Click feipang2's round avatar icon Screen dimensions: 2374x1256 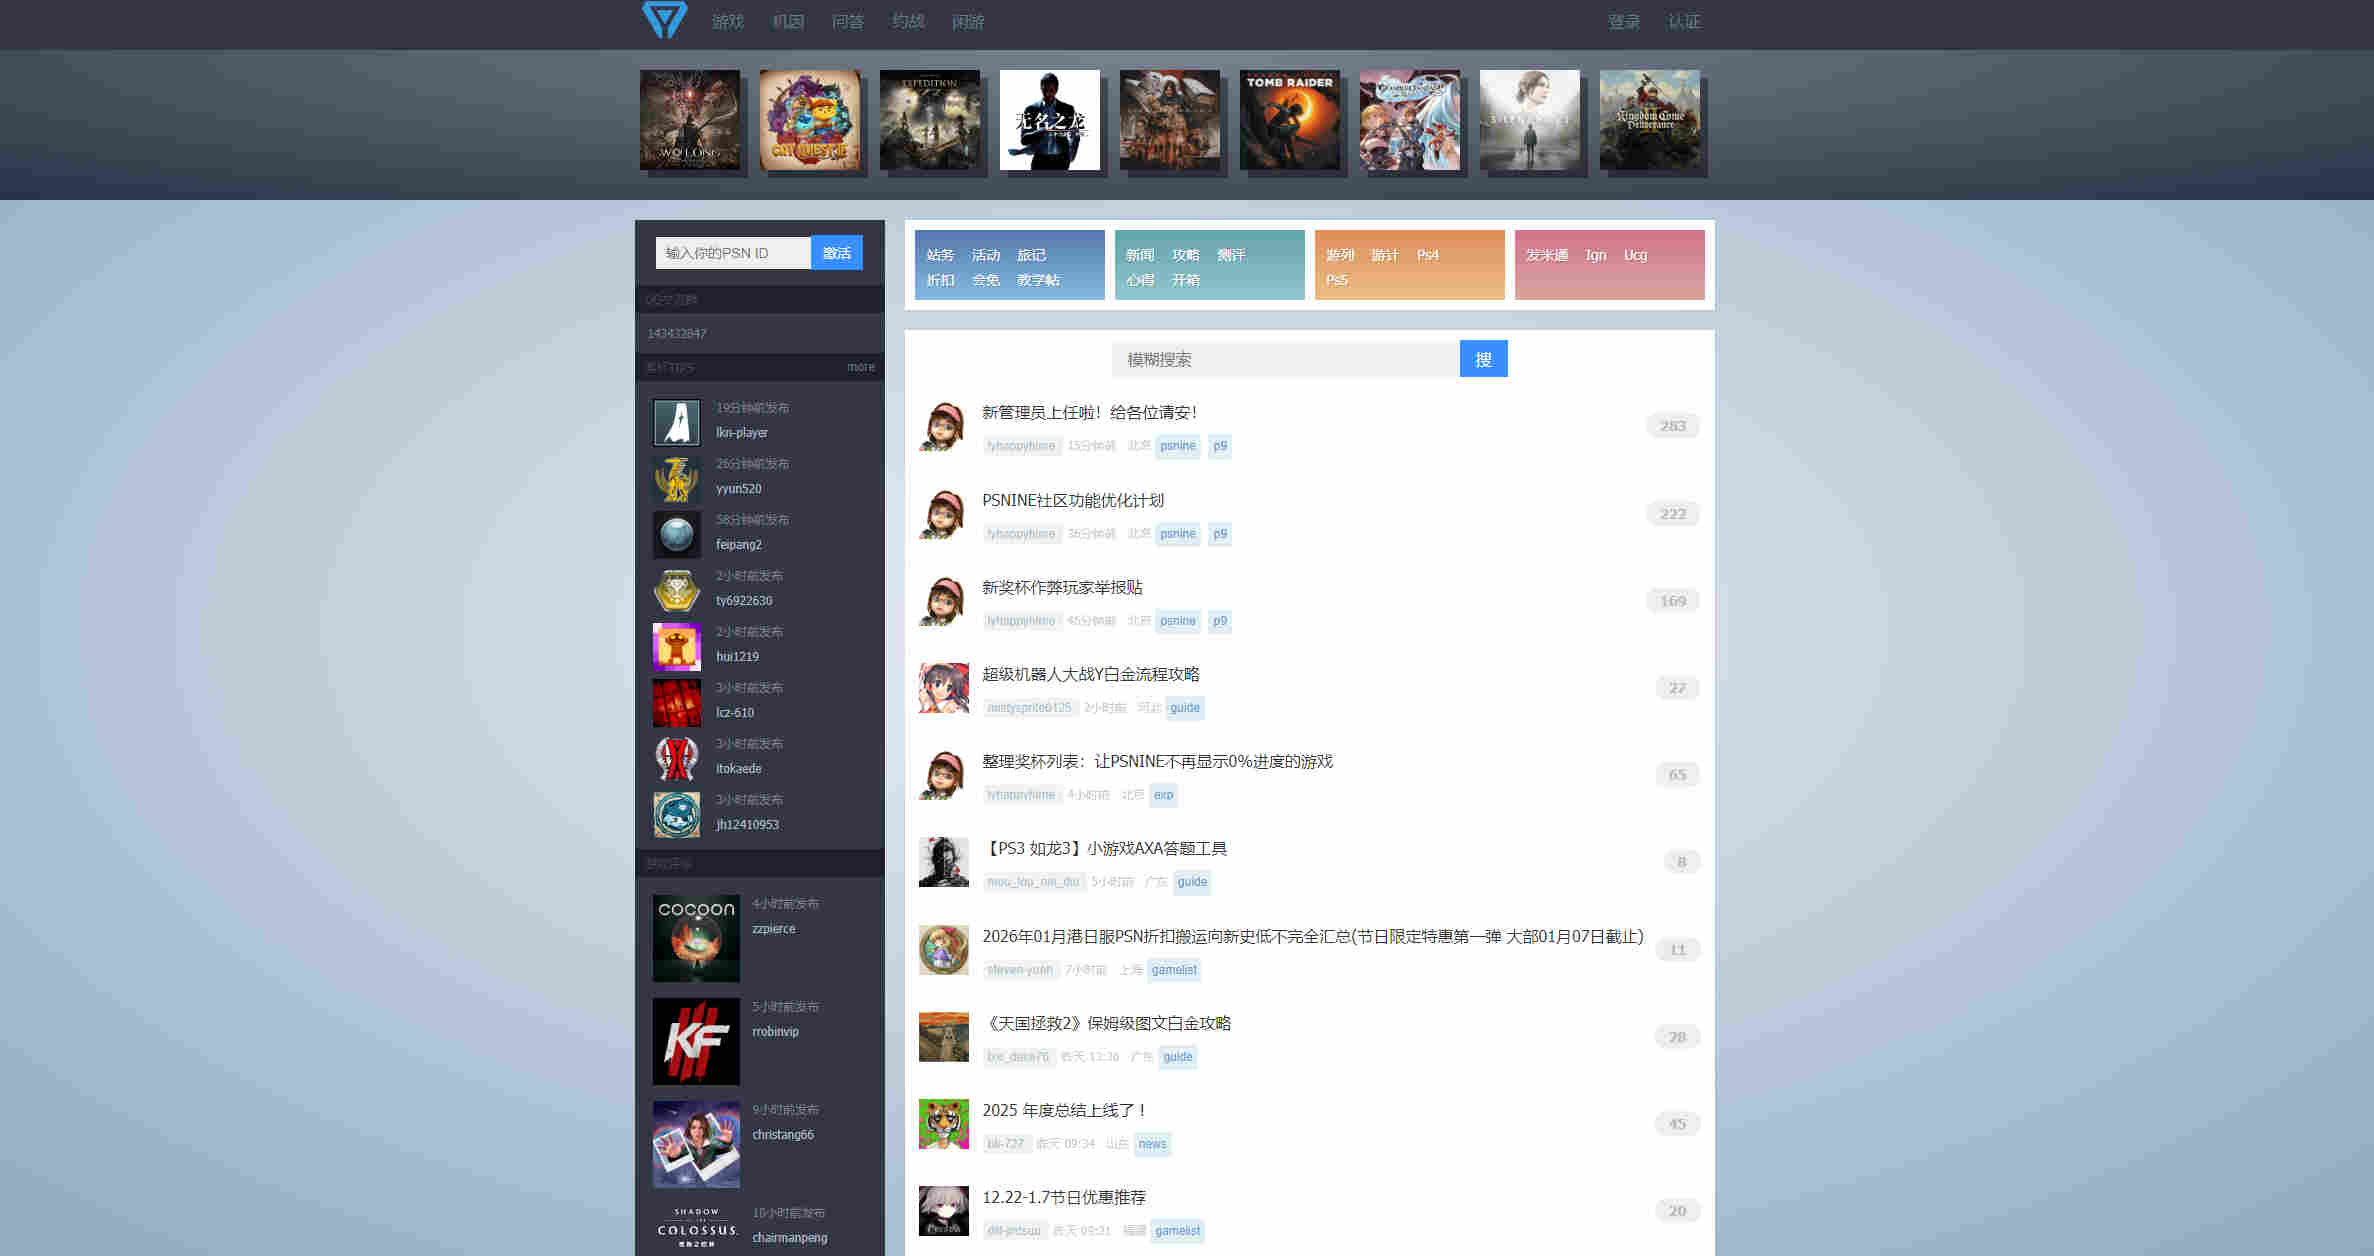pyautogui.click(x=677, y=534)
